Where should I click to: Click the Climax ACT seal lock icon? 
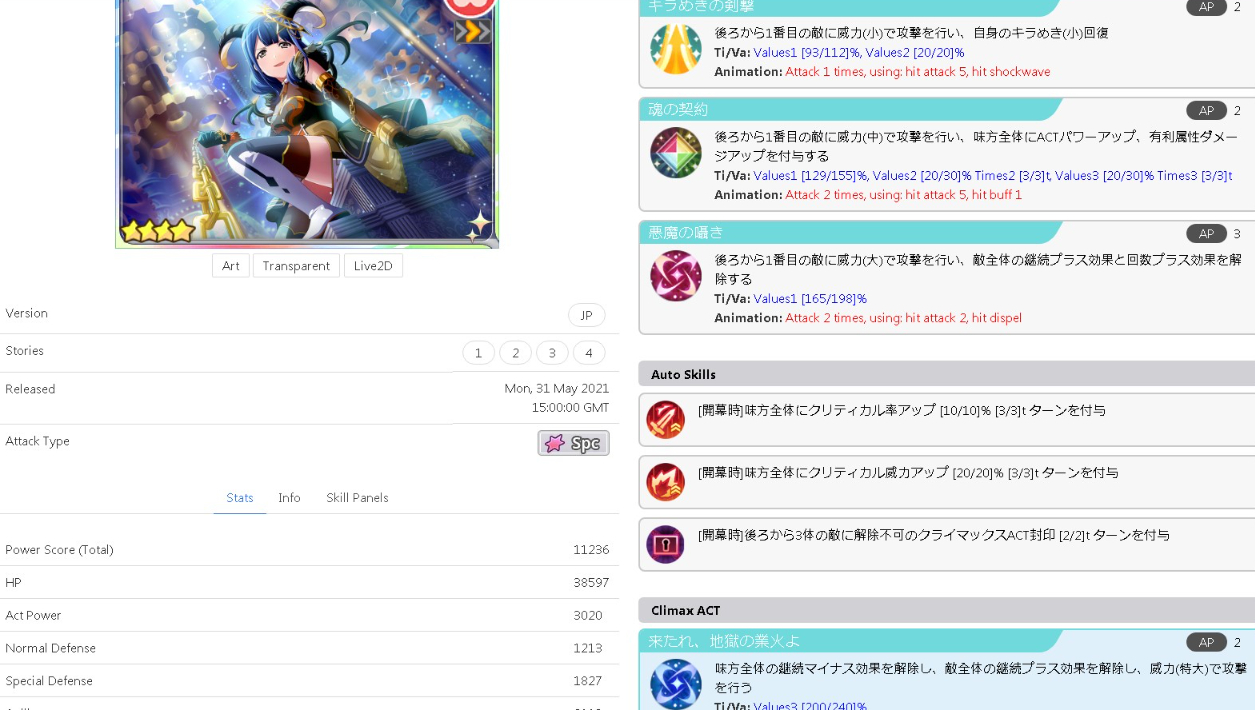[666, 544]
